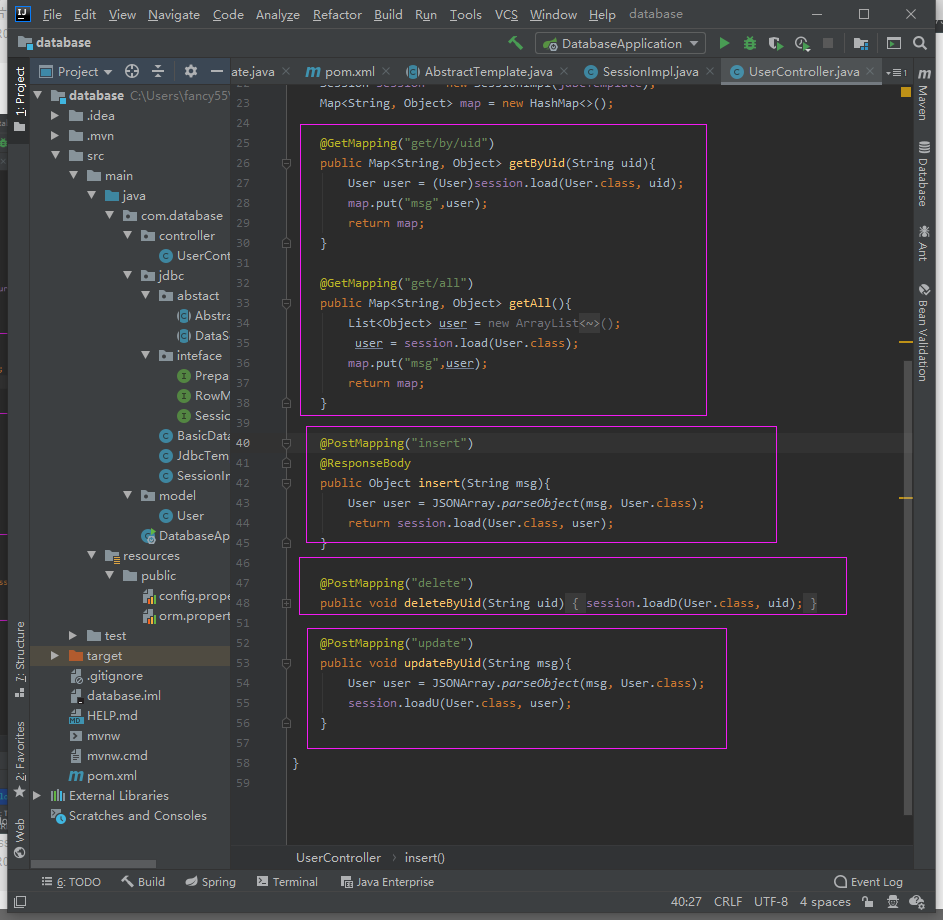Open the Bean Validation tool window
The image size is (943, 920).
click(x=924, y=332)
